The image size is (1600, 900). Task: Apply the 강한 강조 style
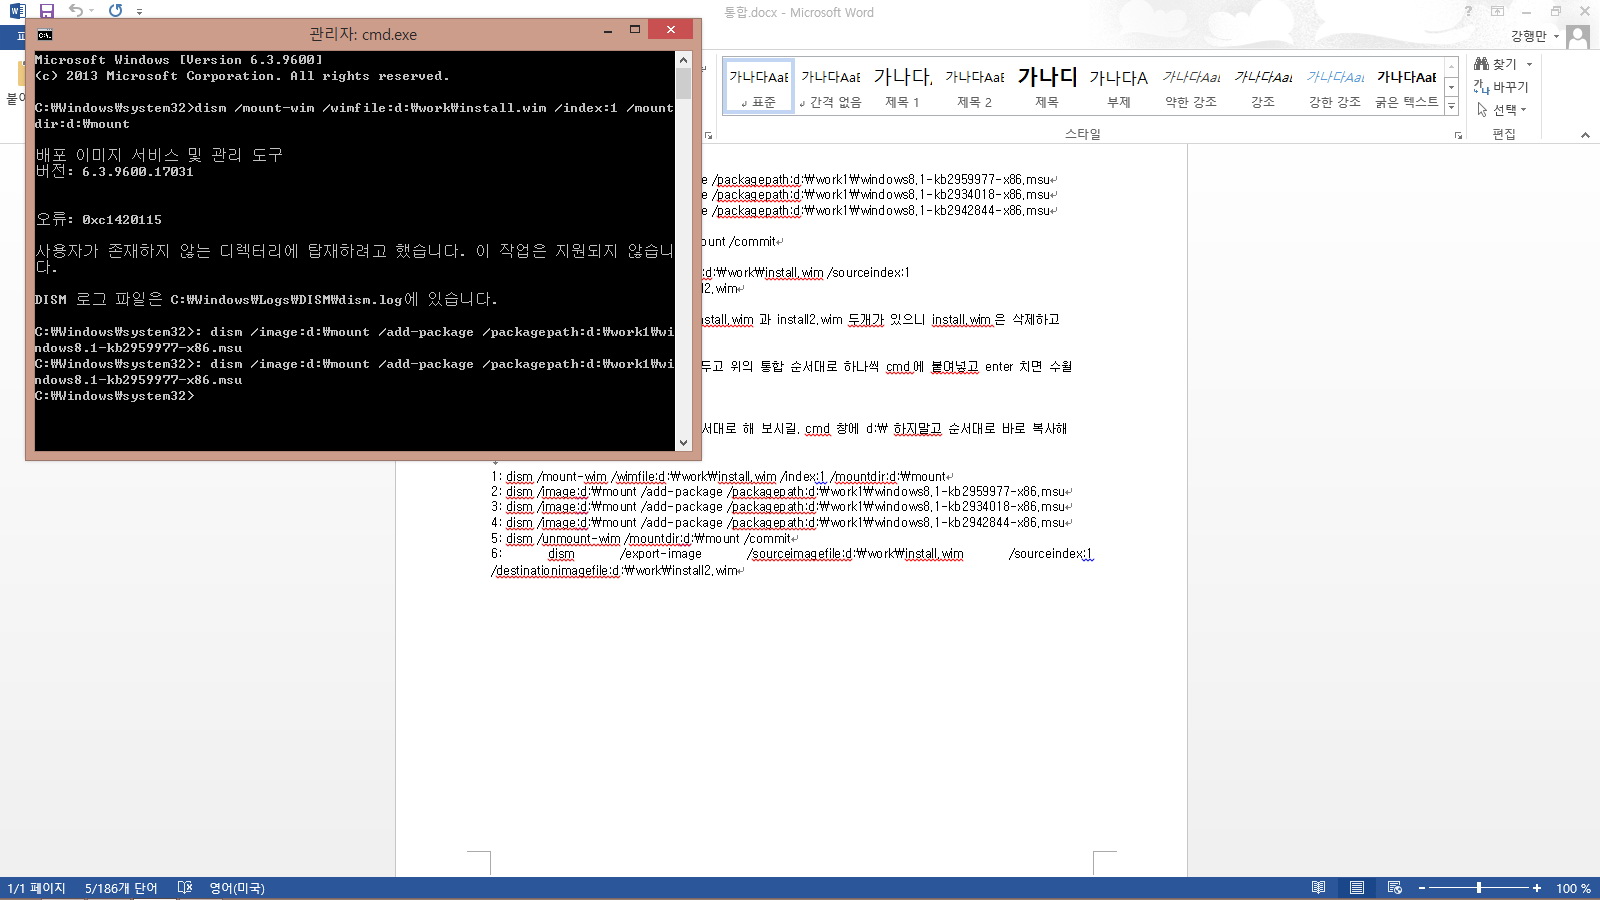(1334, 86)
